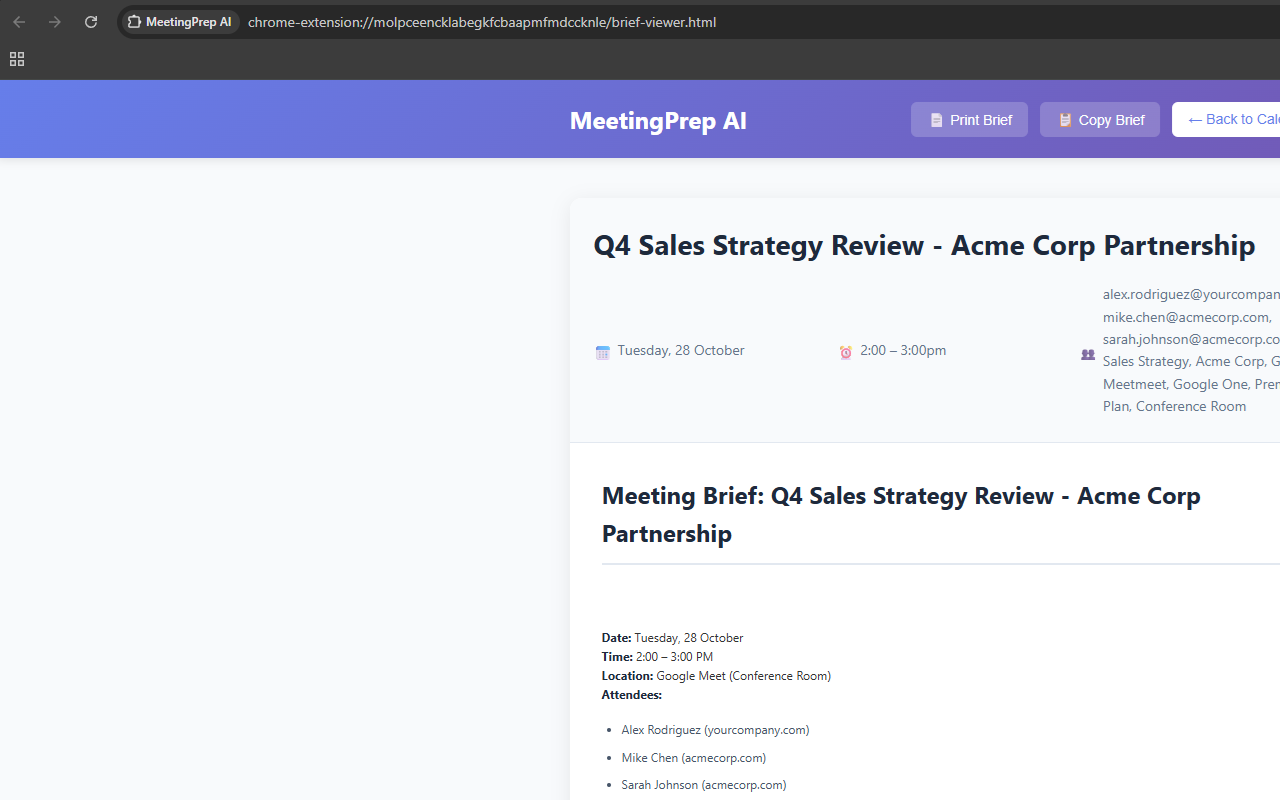Viewport: 1280px width, 800px height.
Task: Click the arrow icon on Back to Calendar
Action: 1195,120
